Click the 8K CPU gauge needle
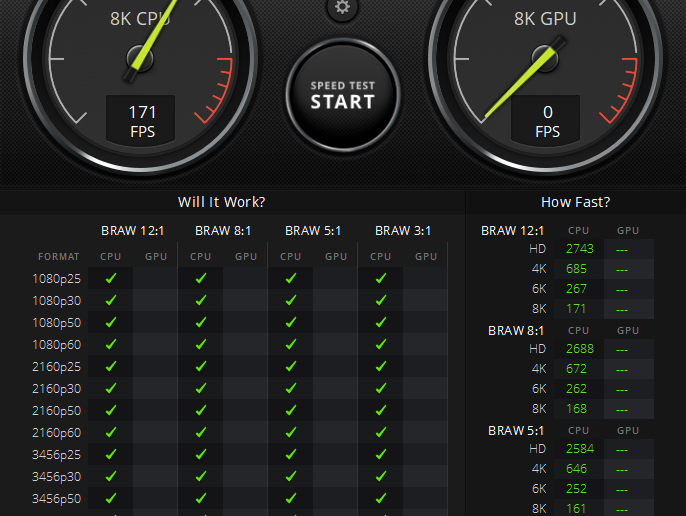The height and width of the screenshot is (516, 686). point(151,37)
